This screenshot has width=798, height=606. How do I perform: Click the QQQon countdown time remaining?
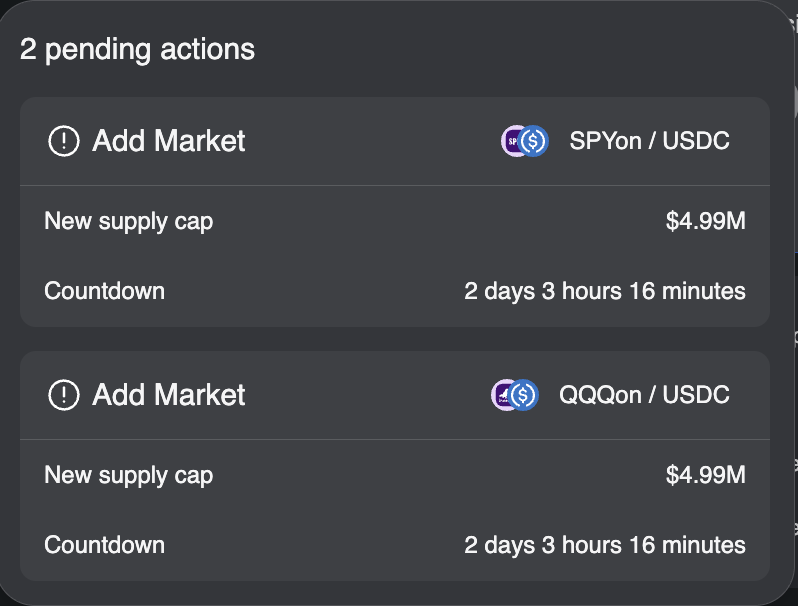605,545
